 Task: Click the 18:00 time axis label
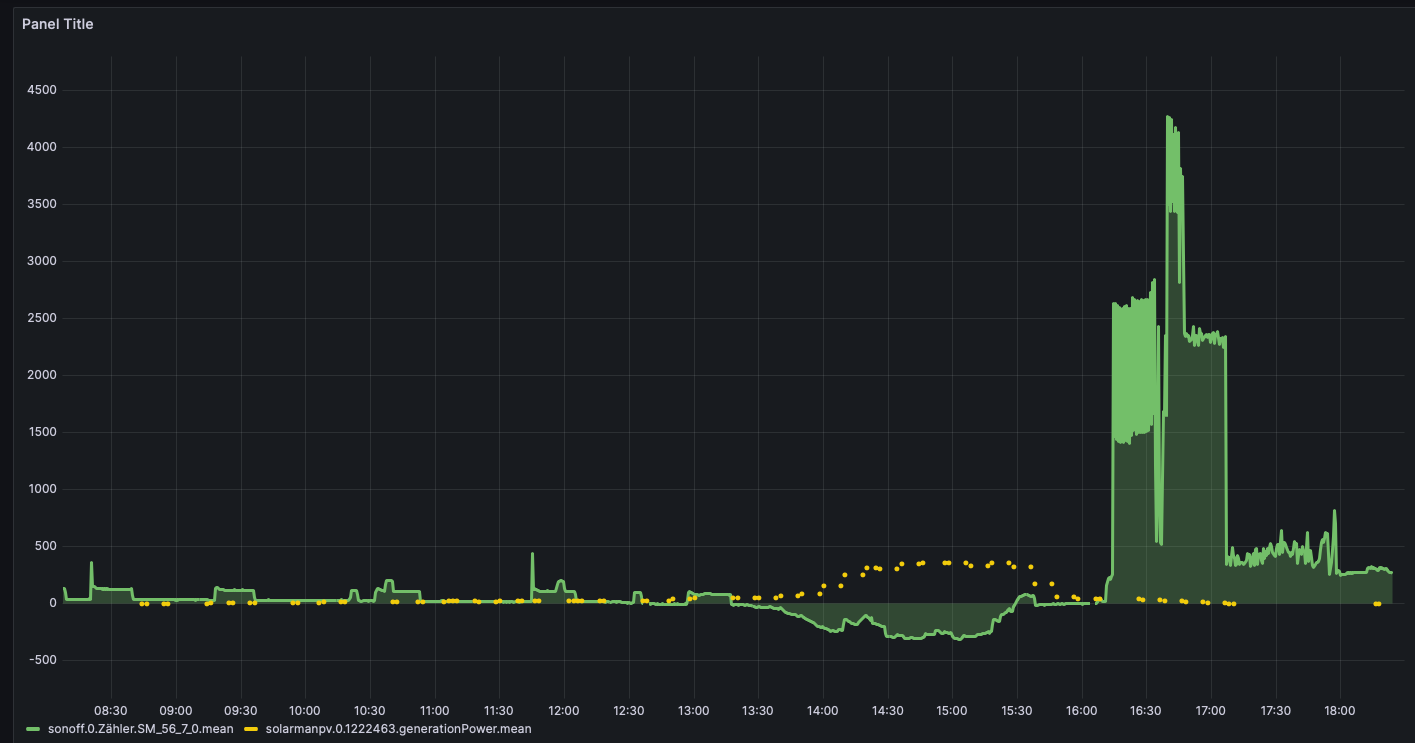1340,711
